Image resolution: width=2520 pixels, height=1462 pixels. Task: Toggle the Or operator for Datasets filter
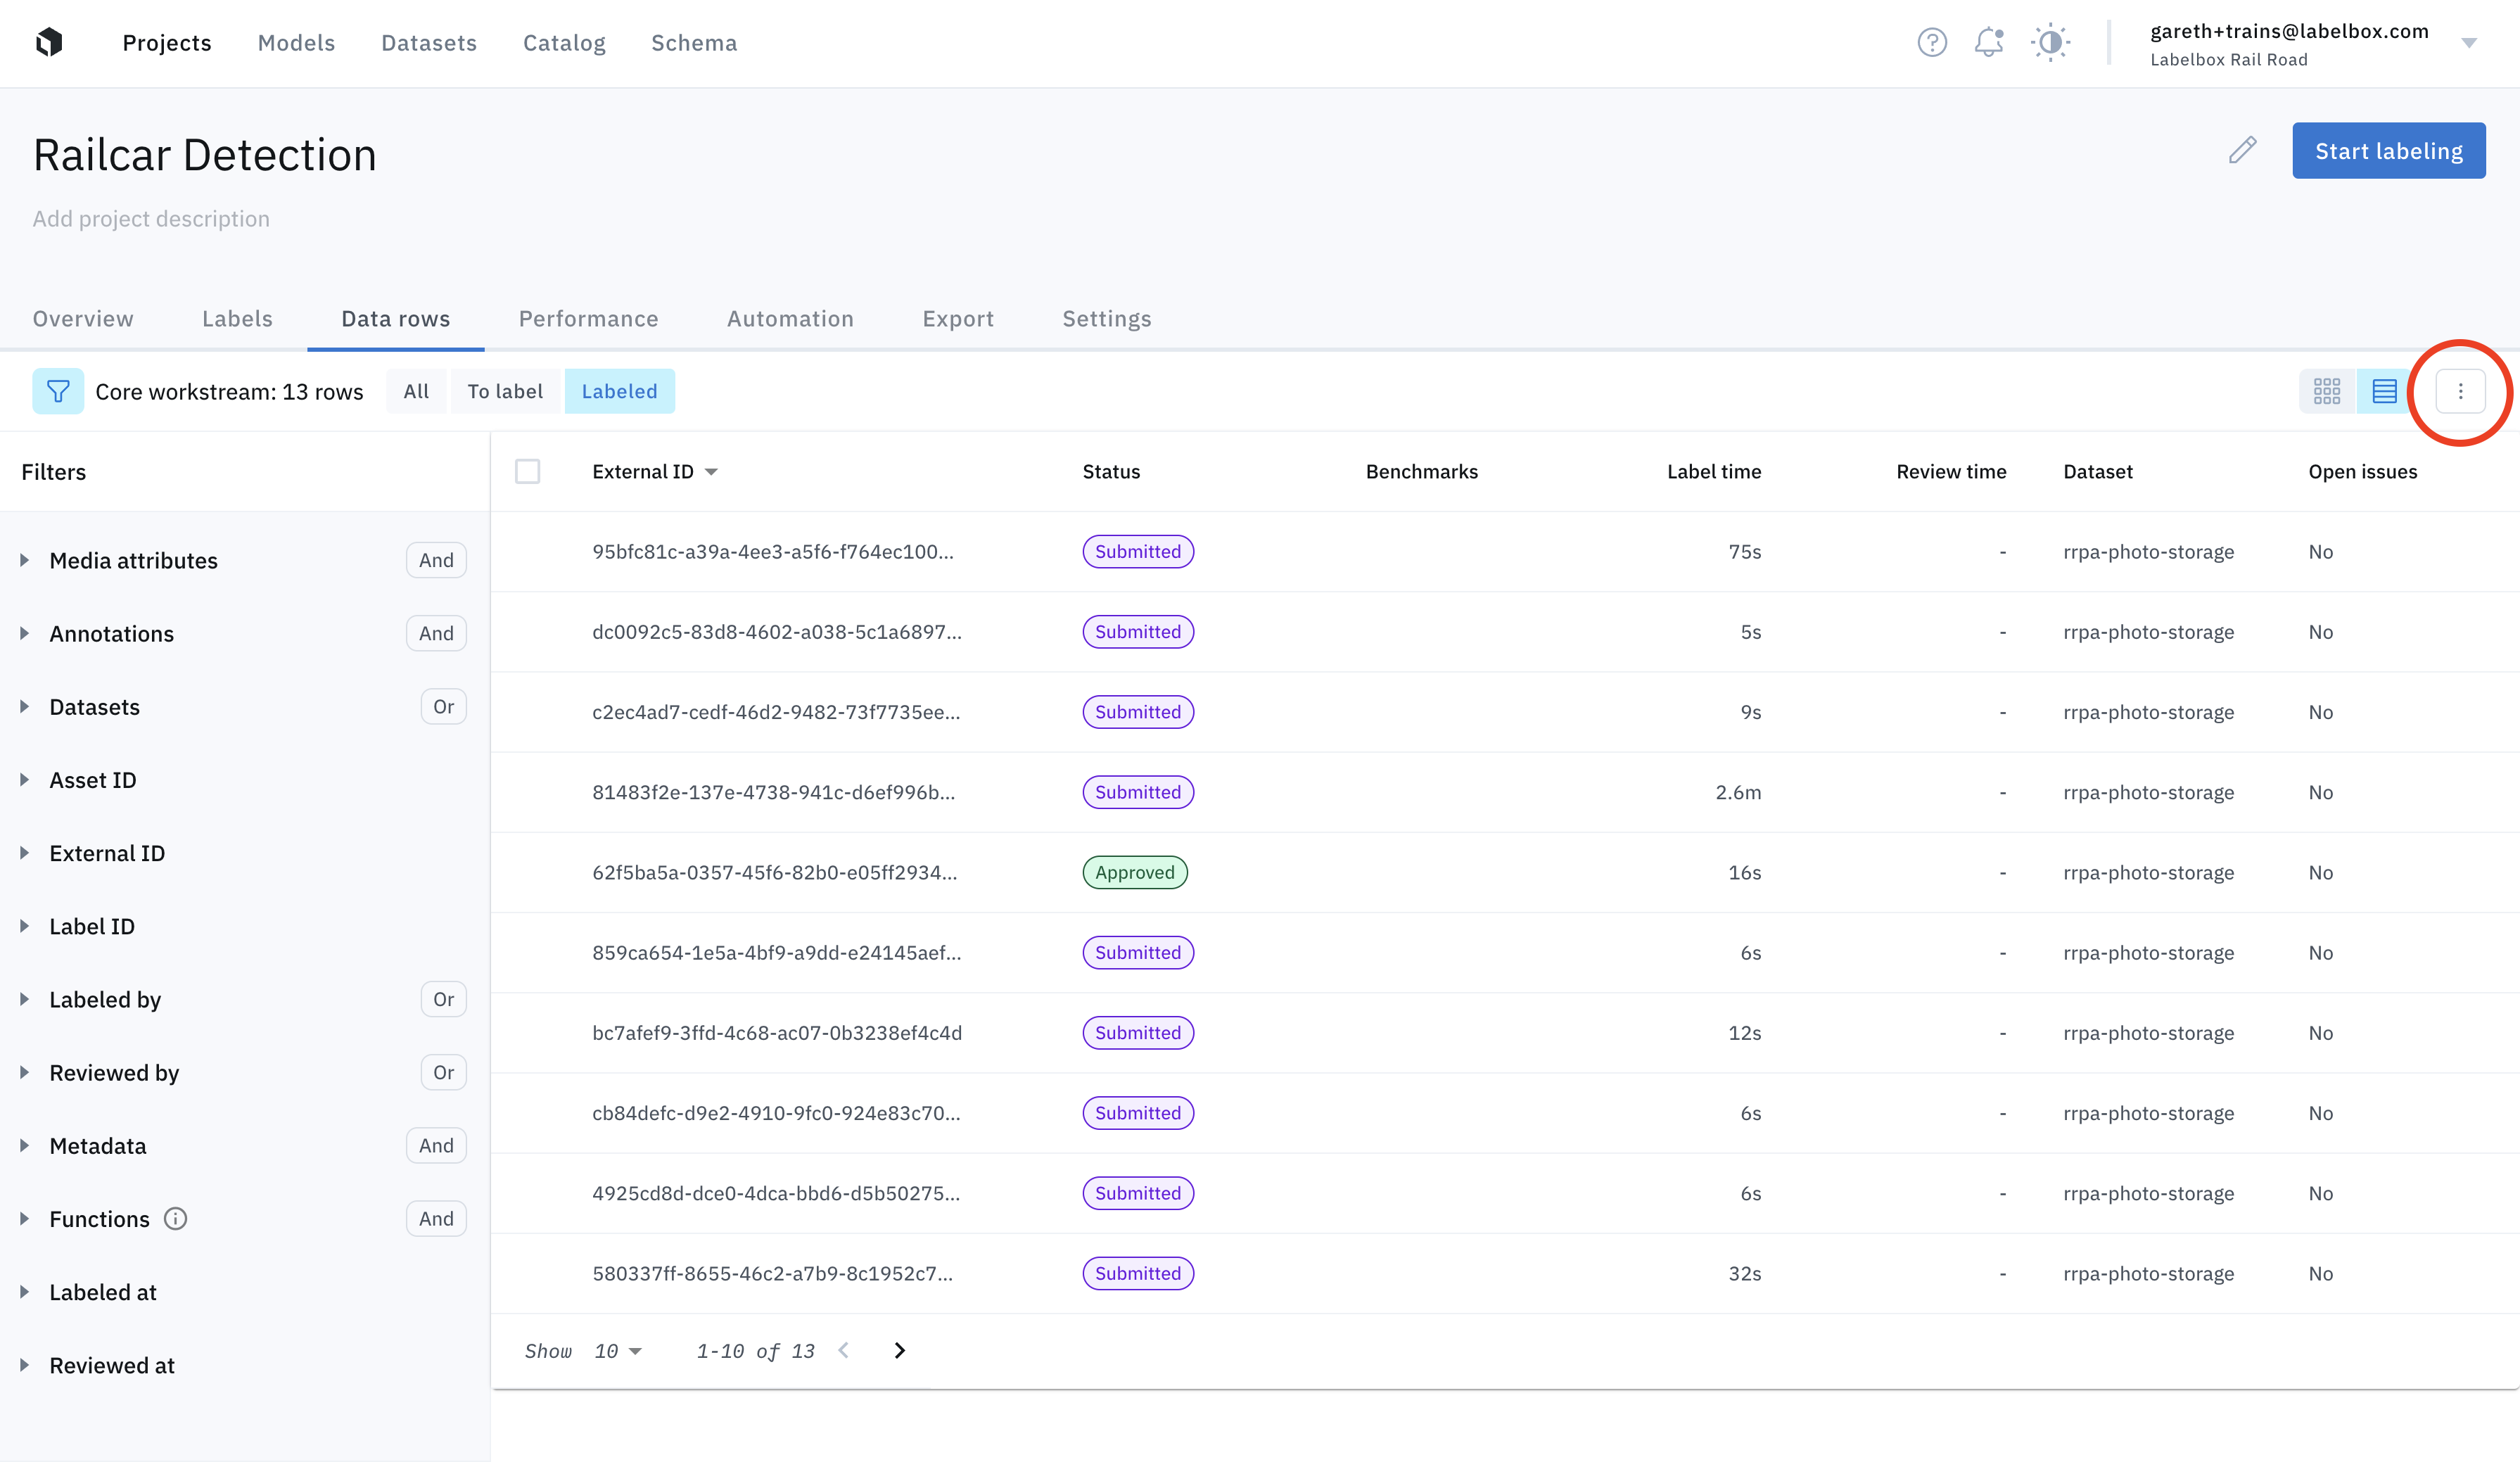[443, 706]
